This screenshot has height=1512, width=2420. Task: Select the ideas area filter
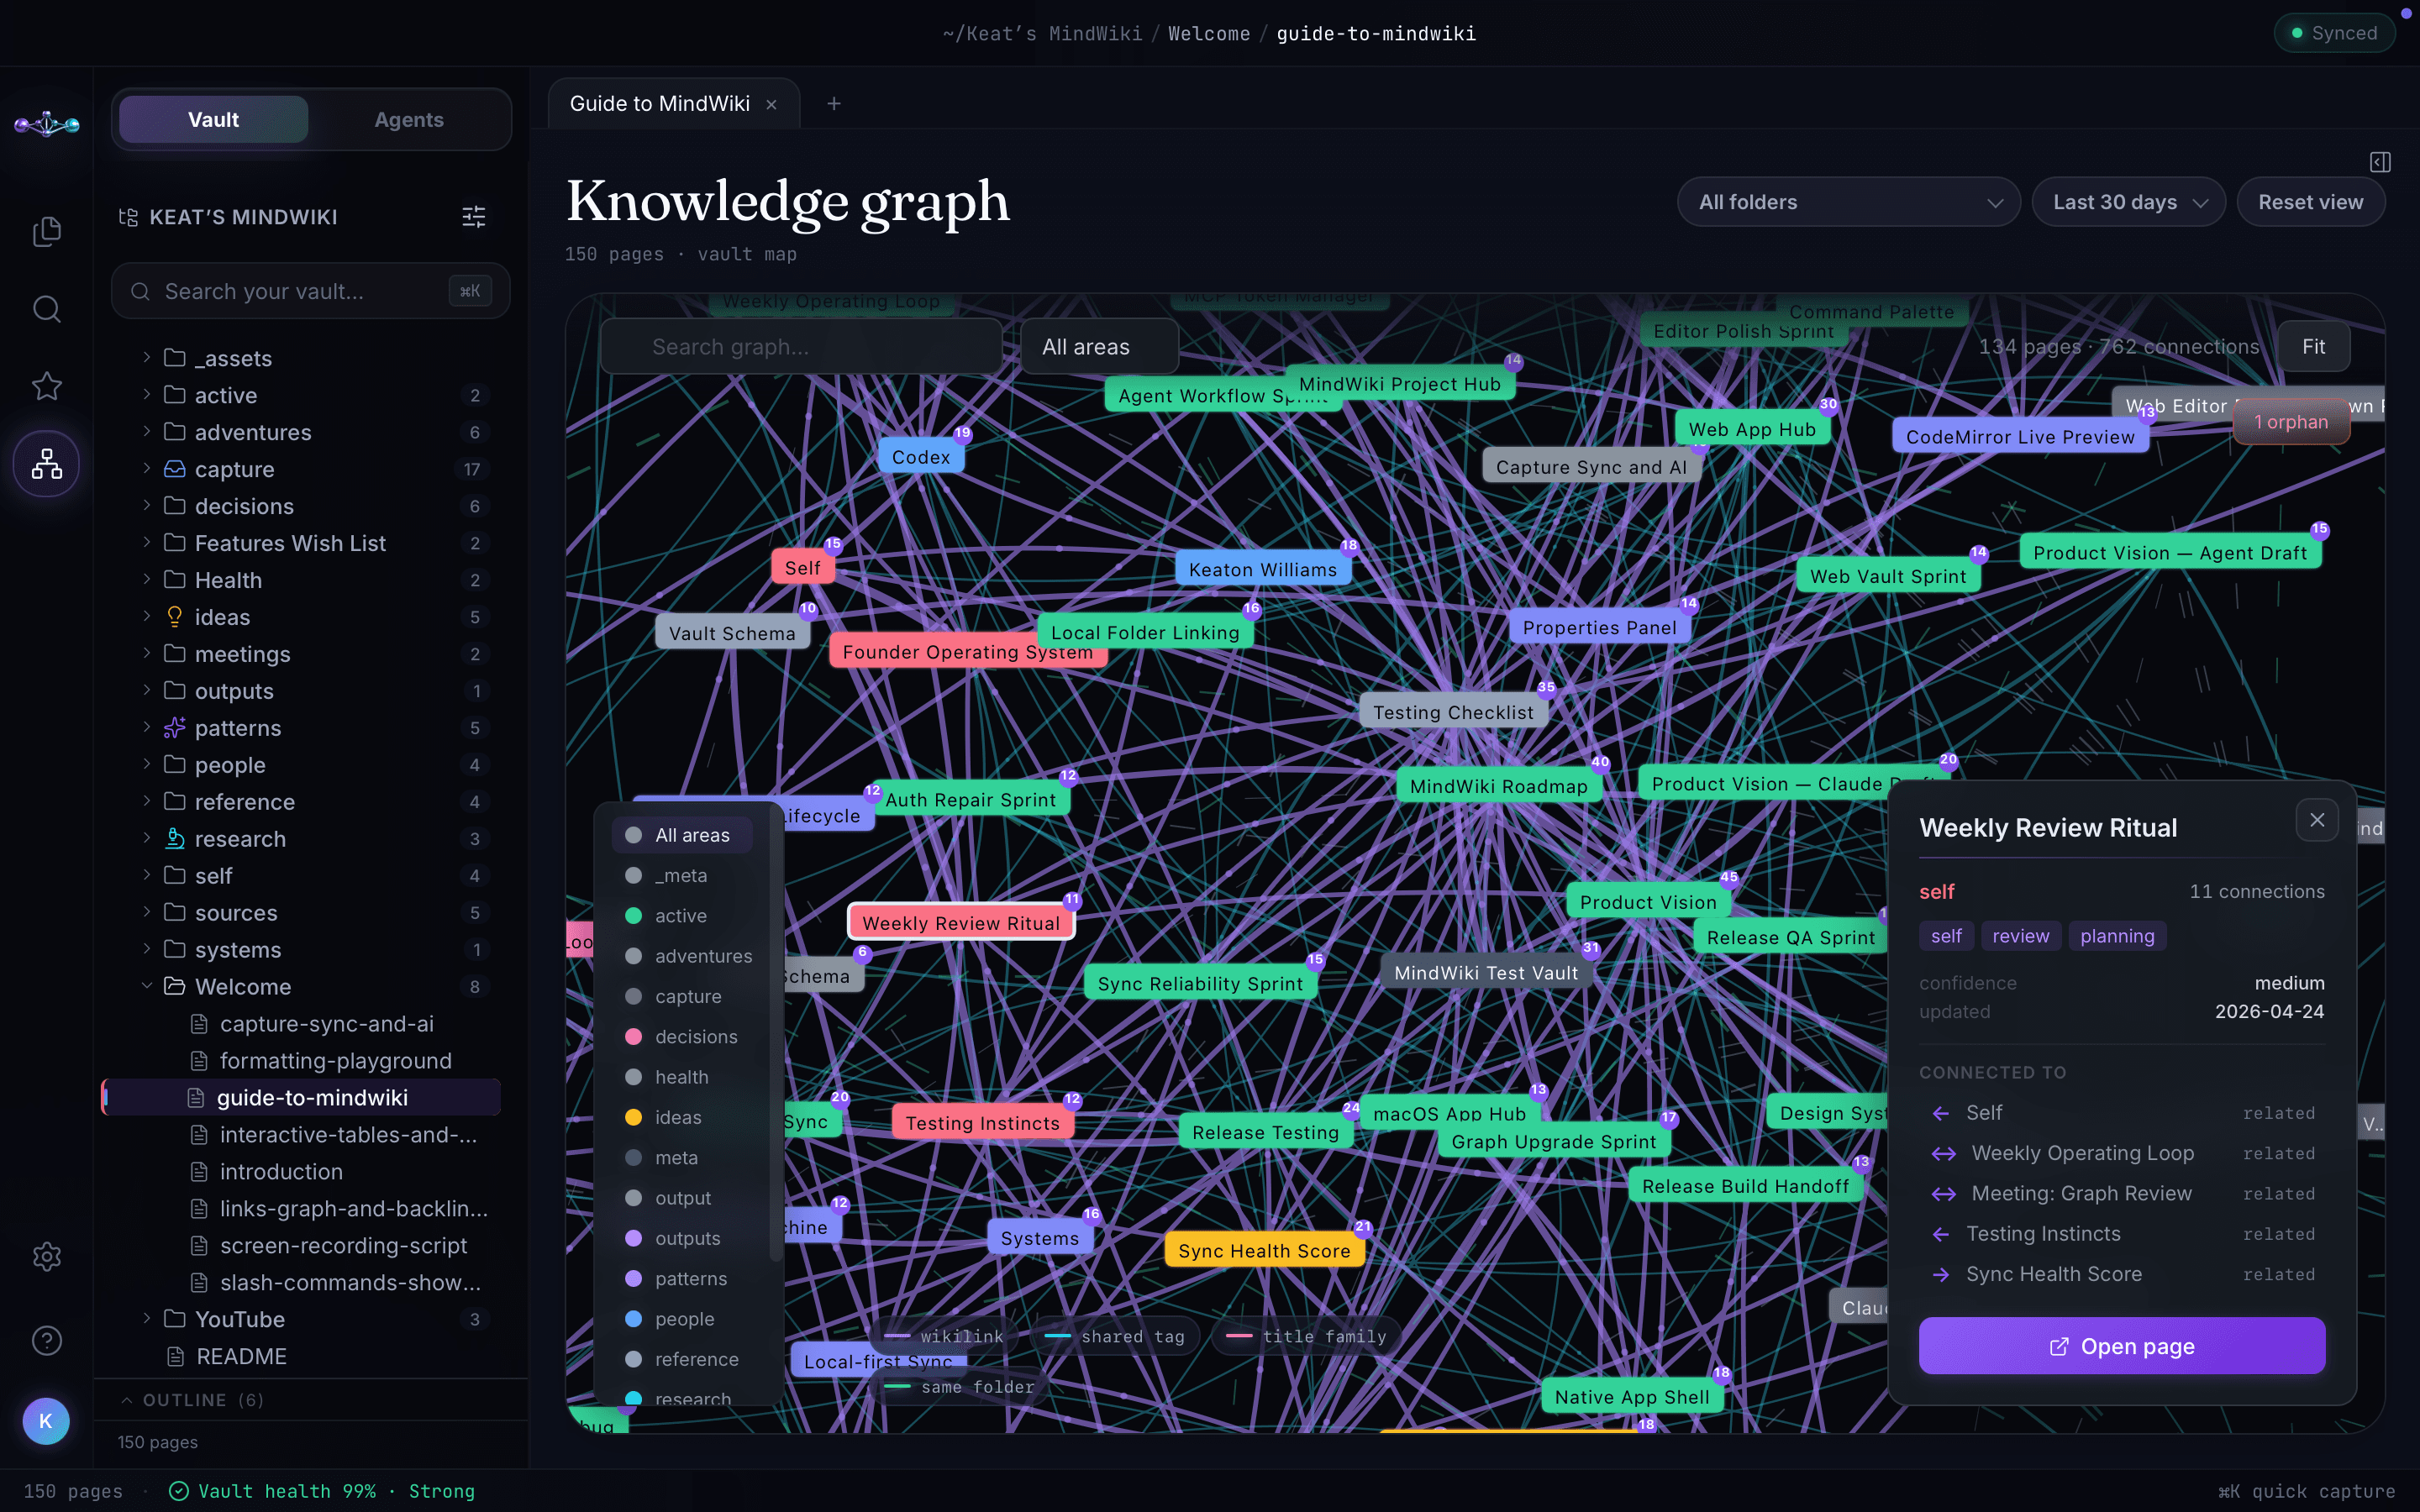point(683,1117)
